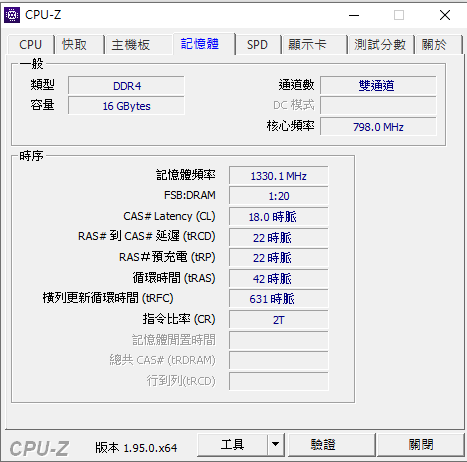The height and width of the screenshot is (462, 467).
Task: Click the tRCD 22 時脈 value
Action: 279,238
